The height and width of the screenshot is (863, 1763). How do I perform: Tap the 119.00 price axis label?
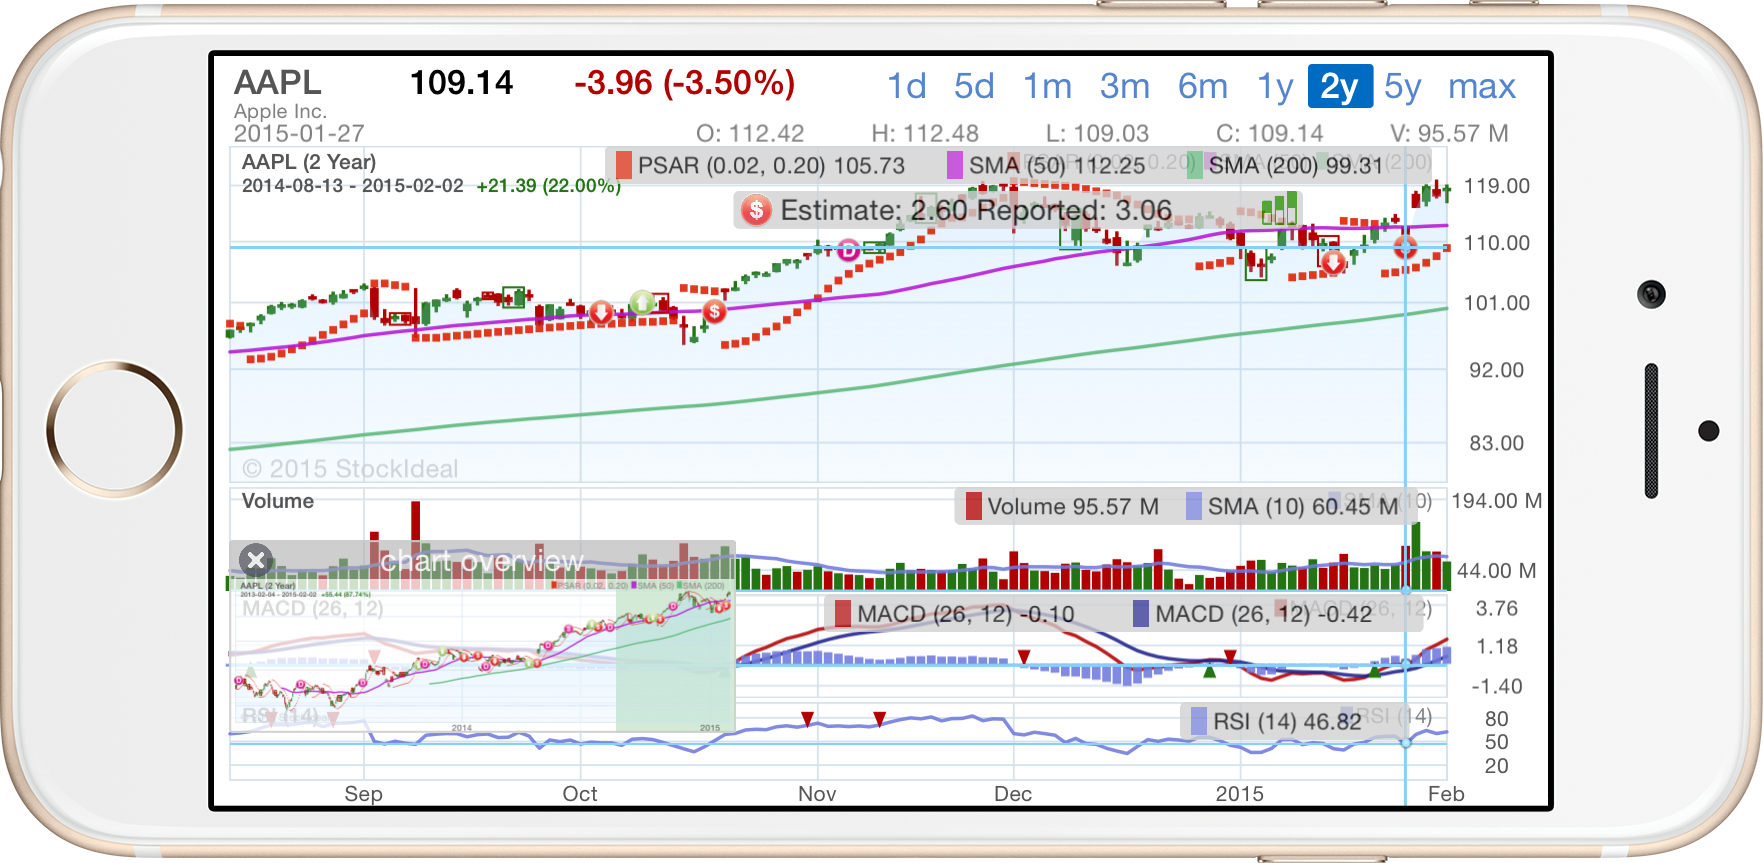1497,186
